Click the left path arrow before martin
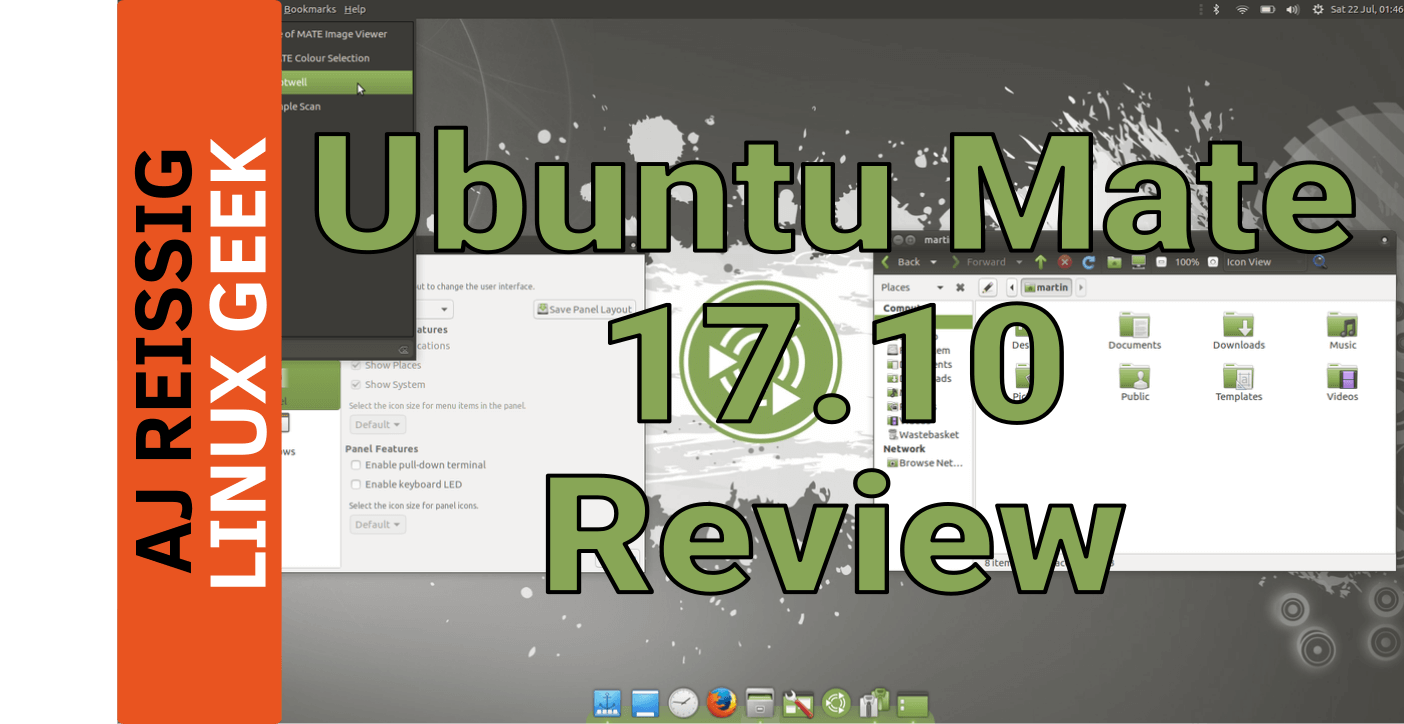The height and width of the screenshot is (724, 1404). (1011, 287)
